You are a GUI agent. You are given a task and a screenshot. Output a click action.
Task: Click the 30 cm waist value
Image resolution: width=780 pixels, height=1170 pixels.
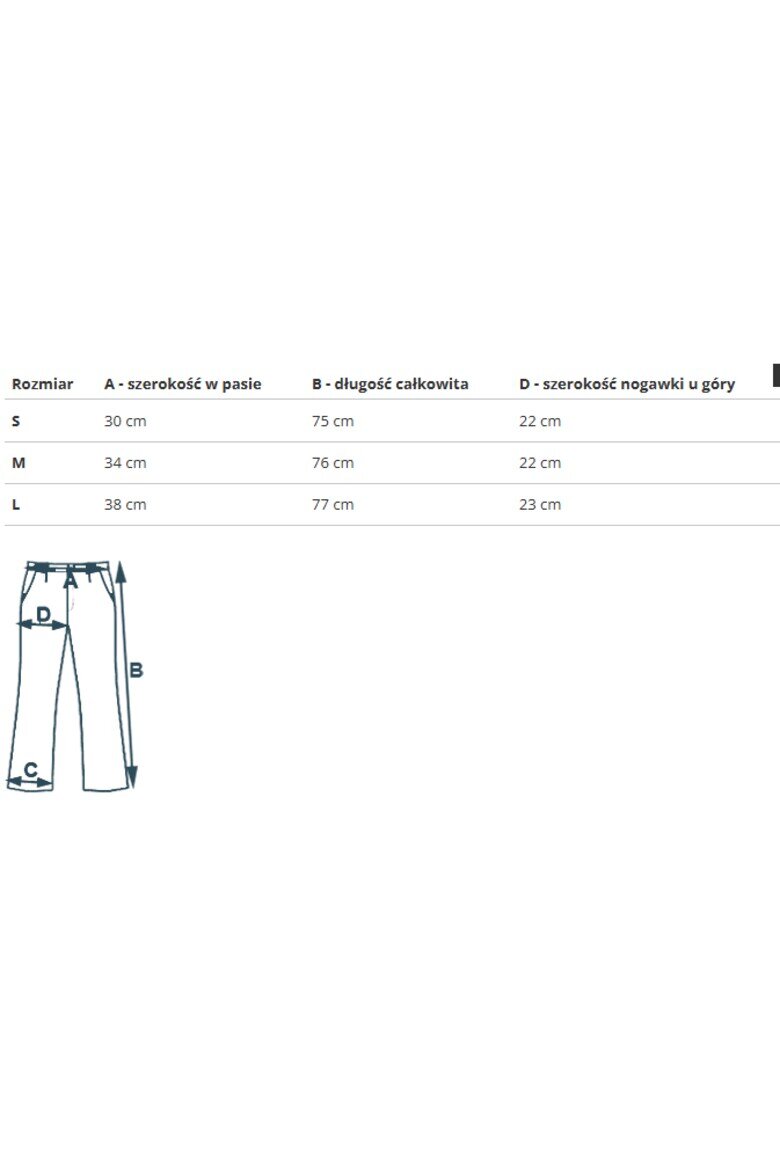(125, 421)
